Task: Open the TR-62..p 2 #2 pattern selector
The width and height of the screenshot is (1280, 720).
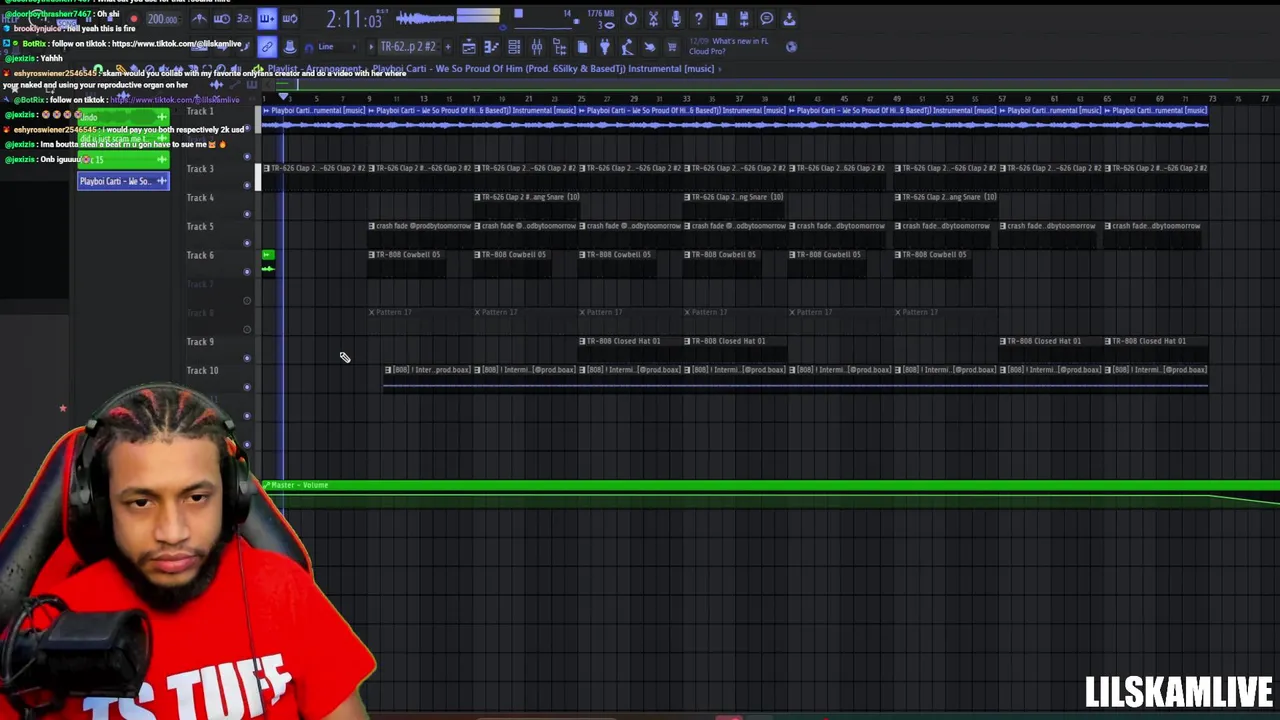Action: point(408,47)
